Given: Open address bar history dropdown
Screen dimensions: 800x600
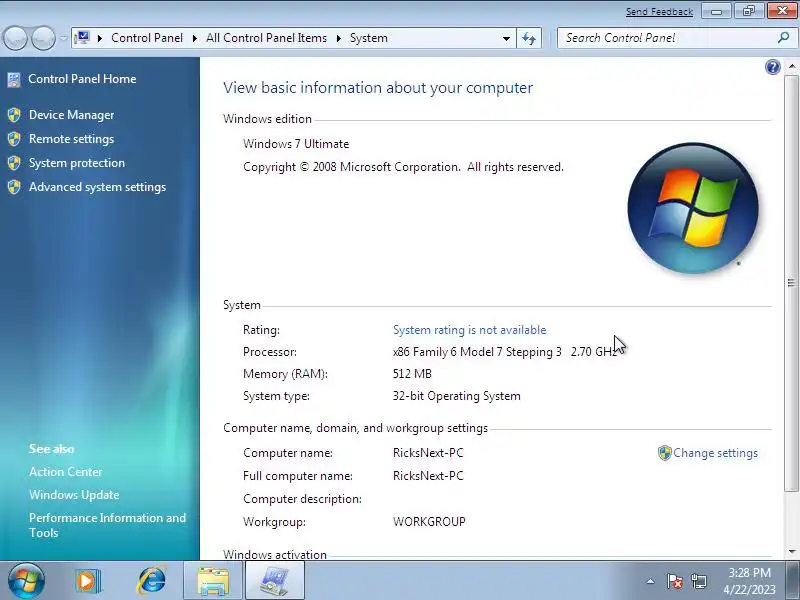Looking at the screenshot, I should click(x=506, y=38).
